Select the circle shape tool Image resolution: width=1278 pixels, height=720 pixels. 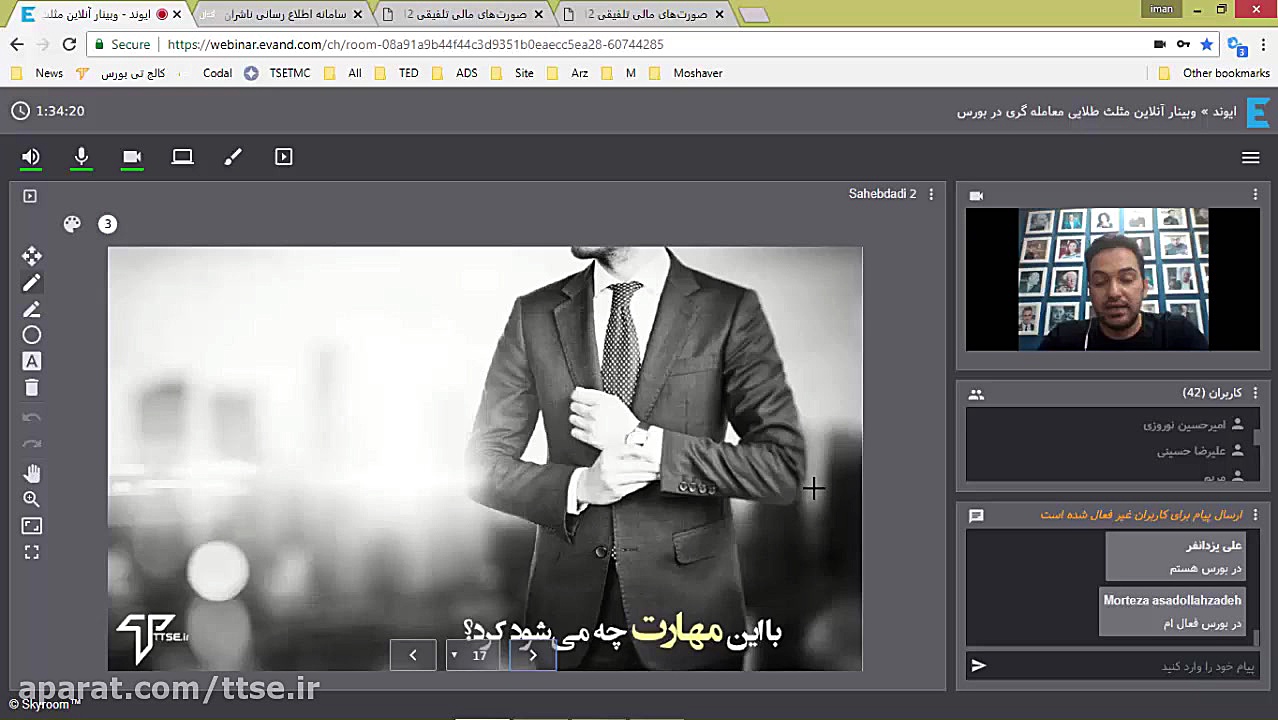31,335
